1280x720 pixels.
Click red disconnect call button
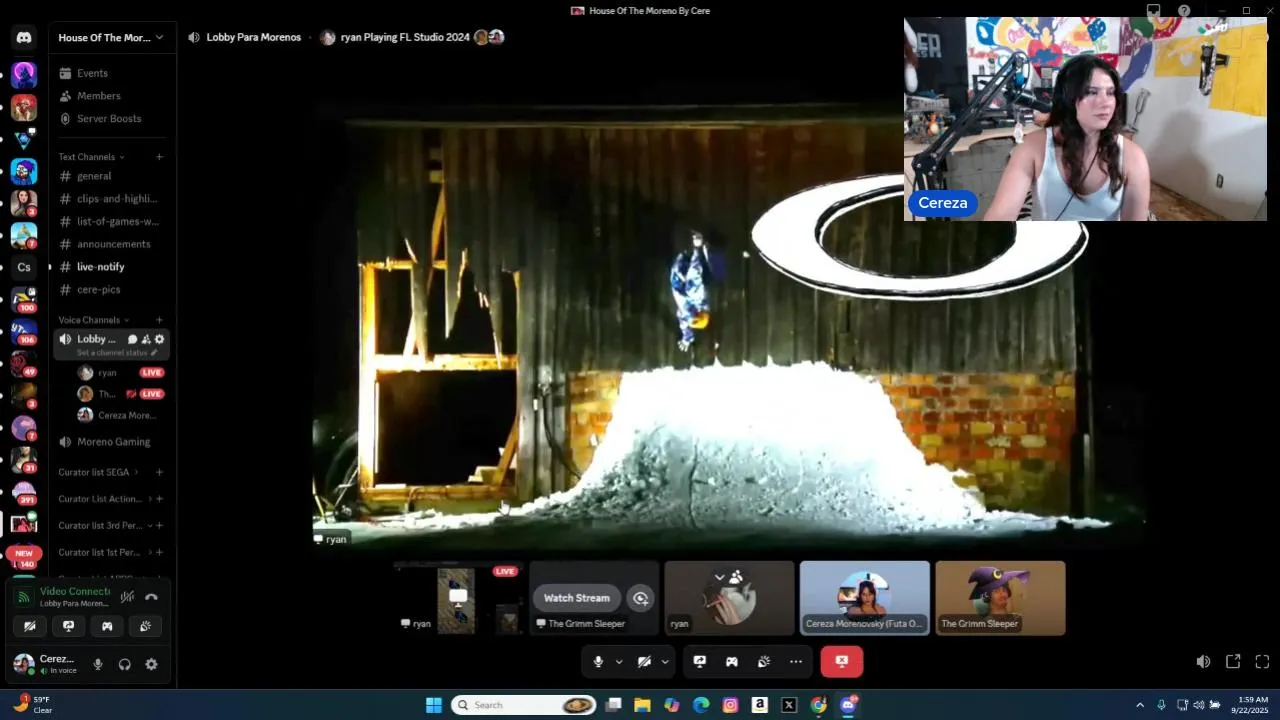click(x=842, y=662)
